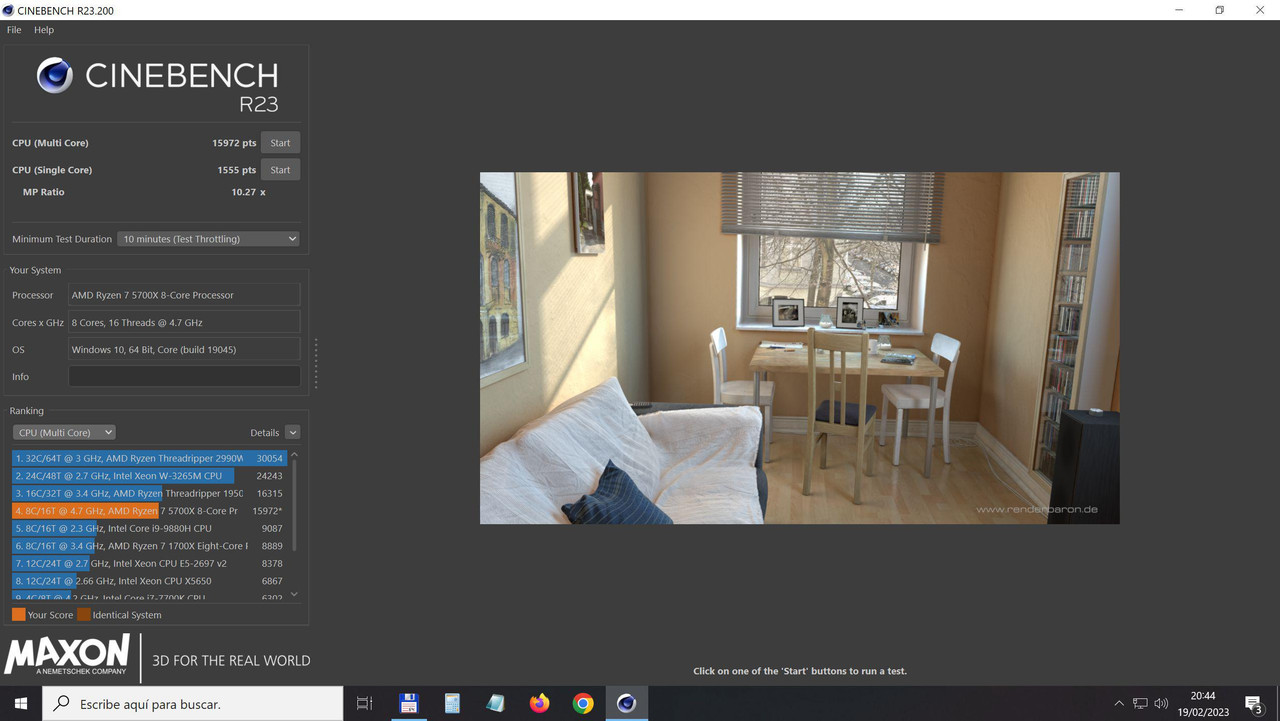The height and width of the screenshot is (721, 1280).
Task: Select the Intel Xeon W-3265M ranking row
Action: [149, 476]
